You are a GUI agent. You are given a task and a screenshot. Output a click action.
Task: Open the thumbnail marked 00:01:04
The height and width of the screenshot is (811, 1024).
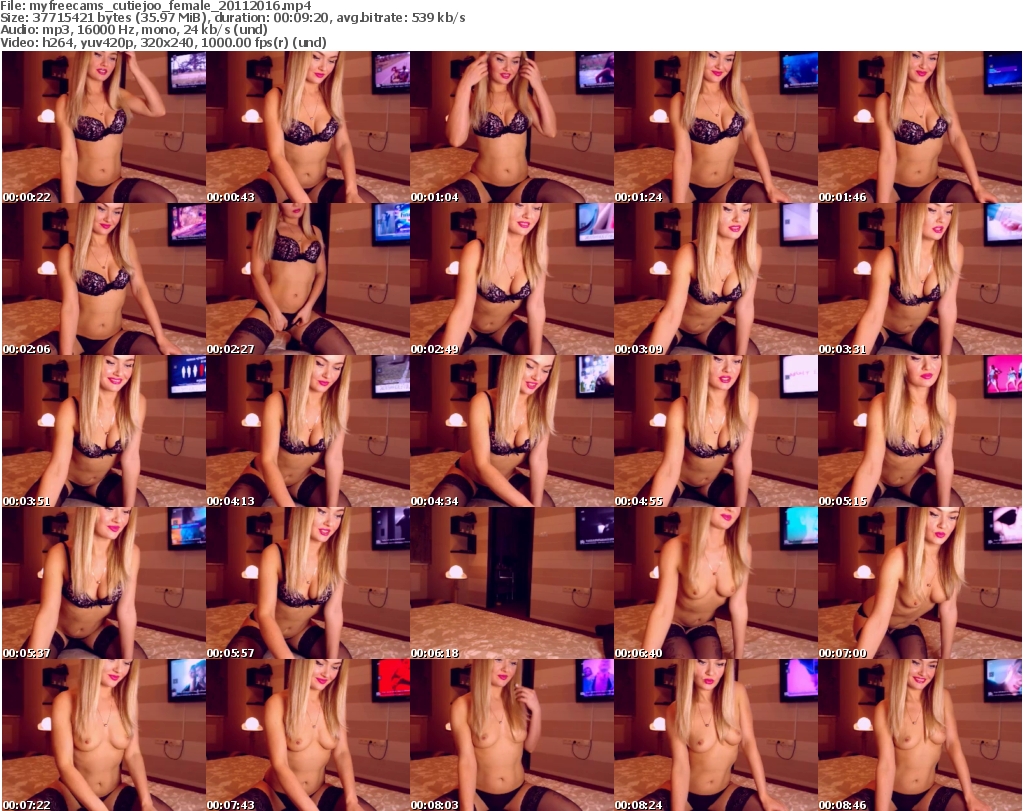pyautogui.click(x=511, y=127)
